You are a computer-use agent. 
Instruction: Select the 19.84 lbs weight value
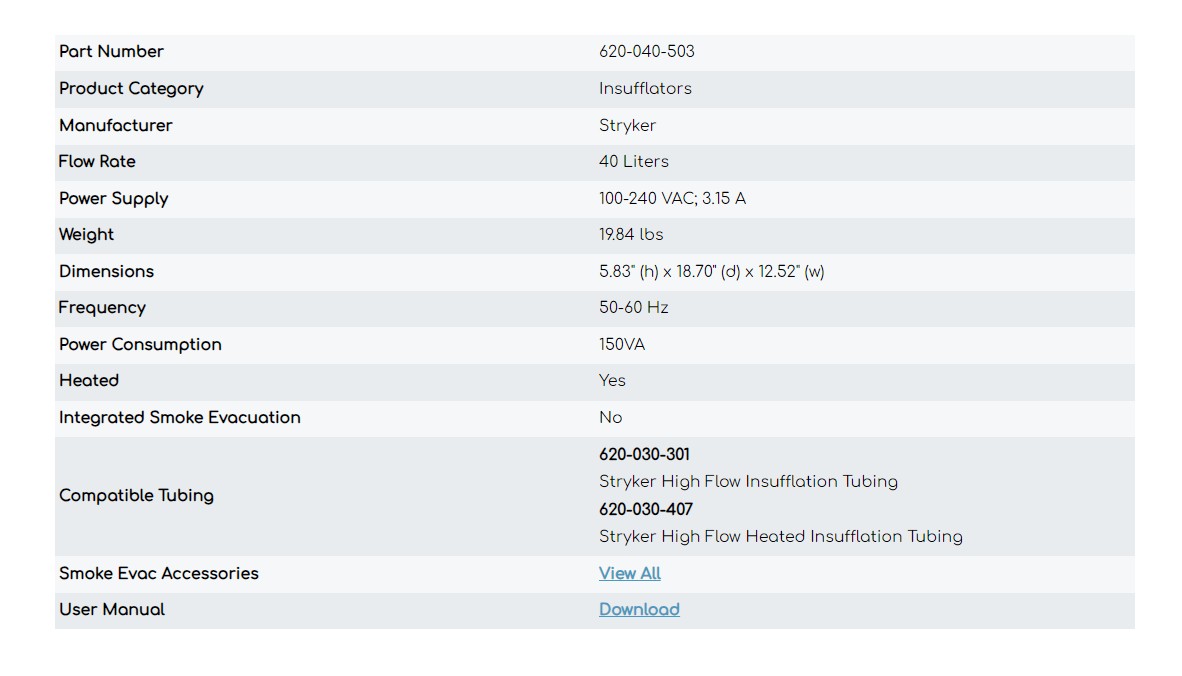(631, 235)
